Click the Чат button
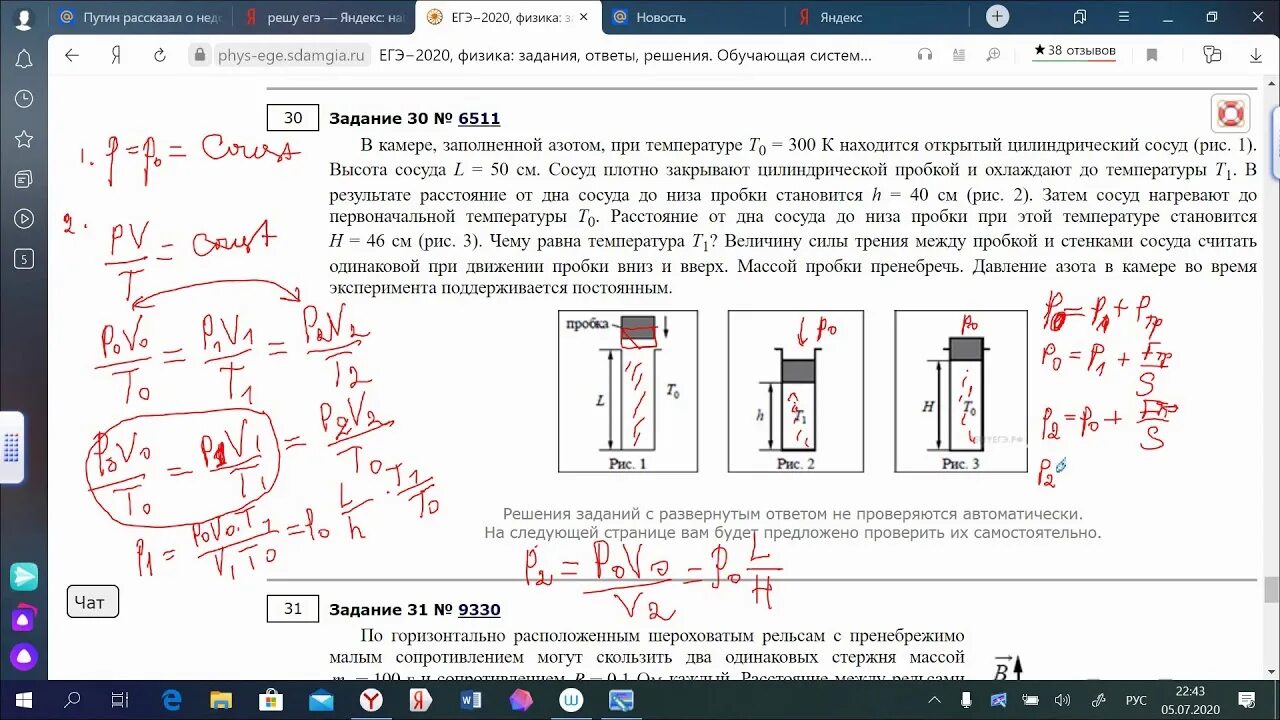This screenshot has height=720, width=1280. [93, 602]
